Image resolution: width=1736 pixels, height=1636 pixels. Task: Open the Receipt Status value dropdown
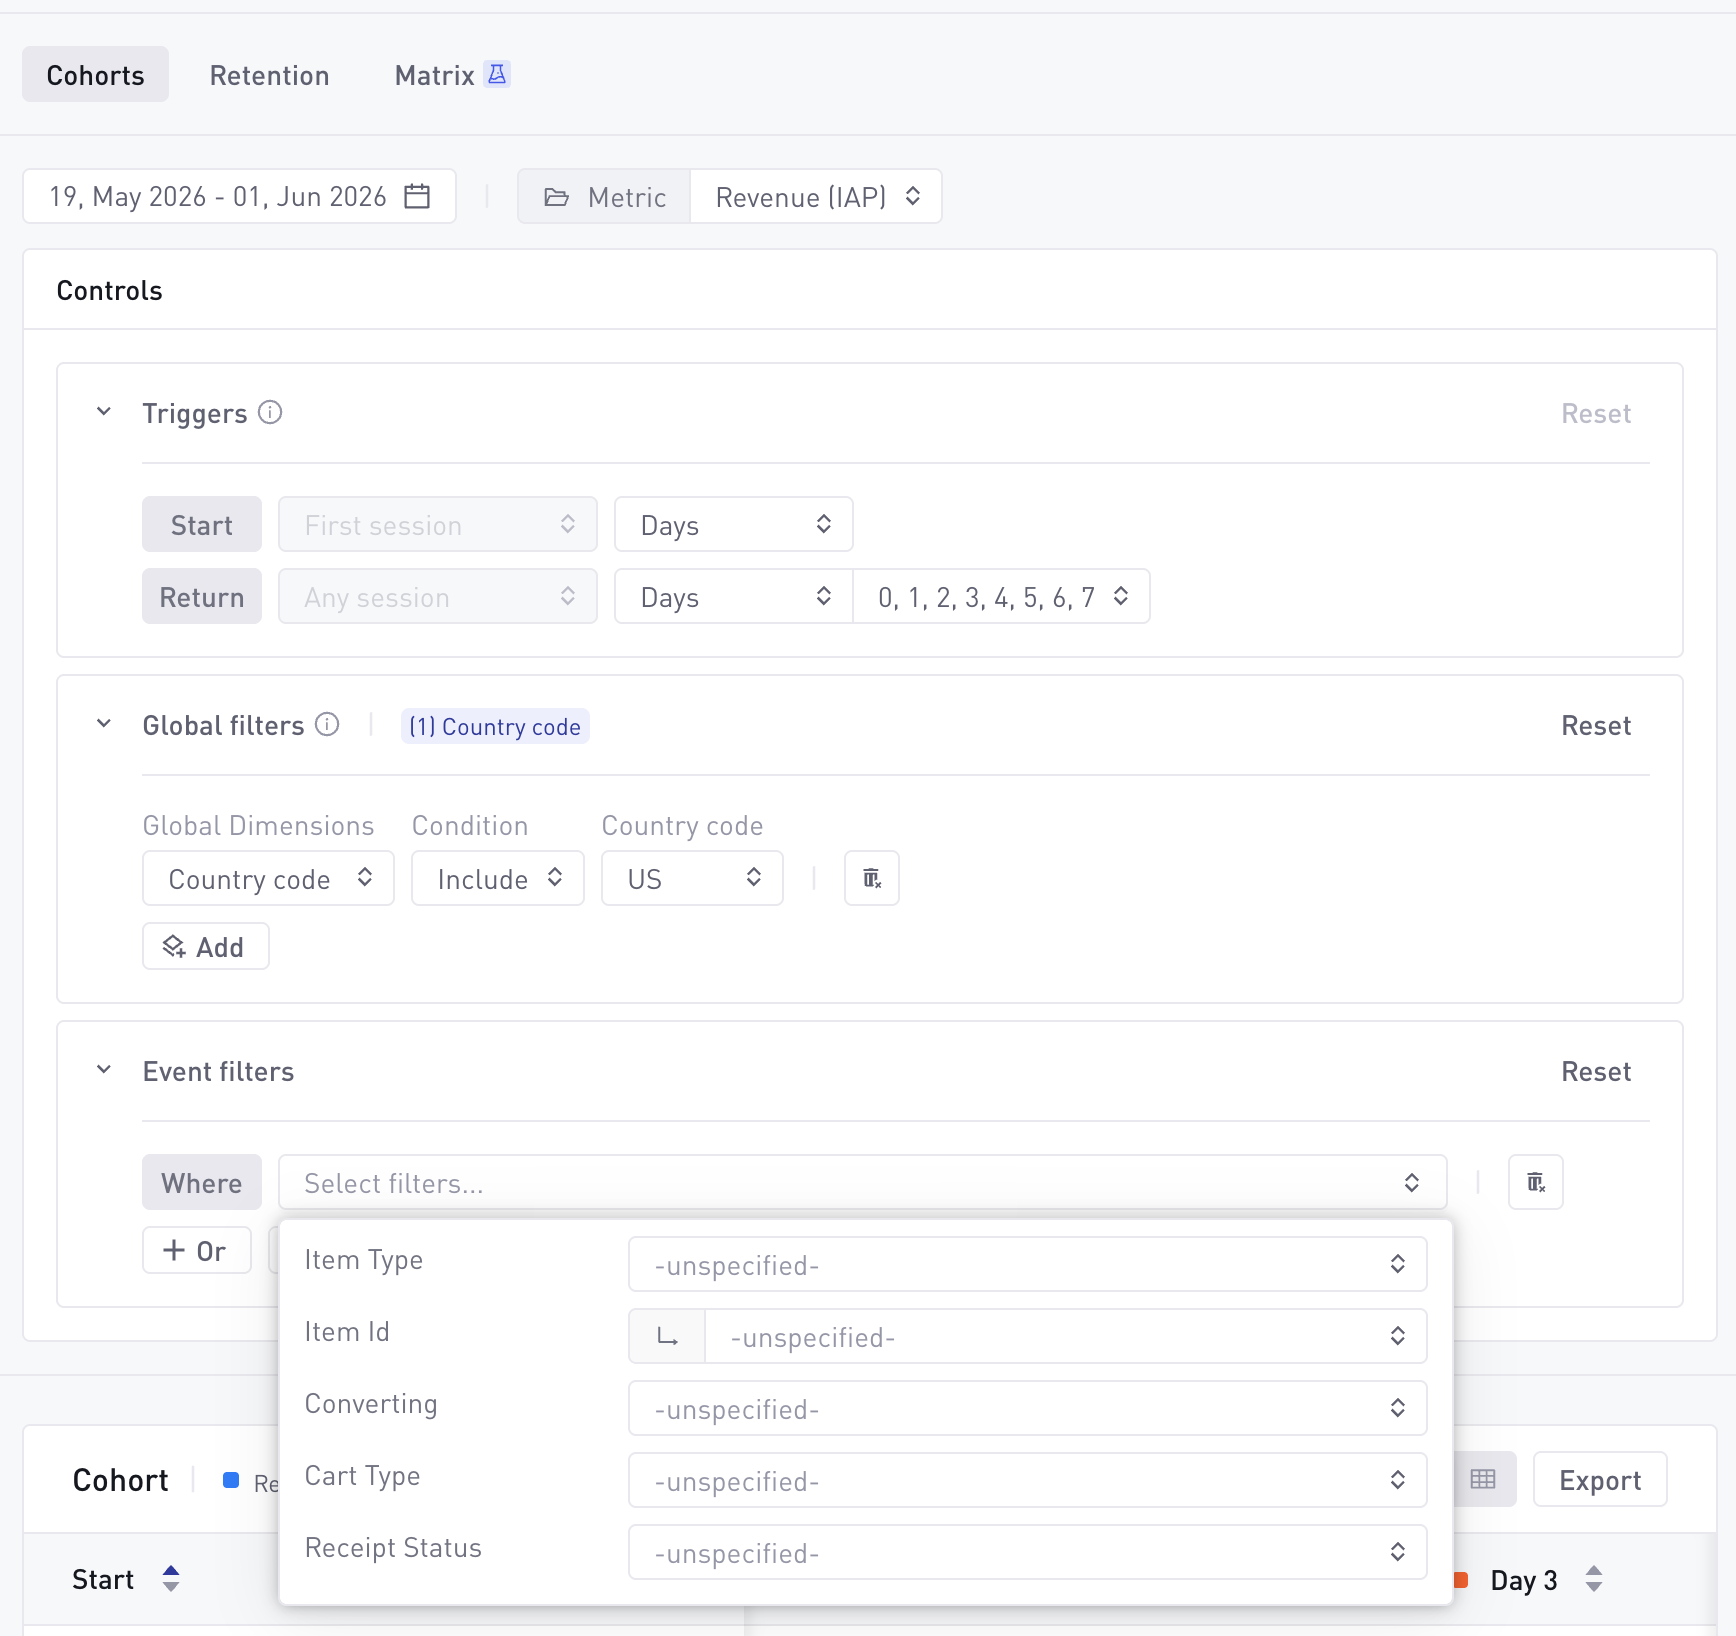point(1027,1552)
